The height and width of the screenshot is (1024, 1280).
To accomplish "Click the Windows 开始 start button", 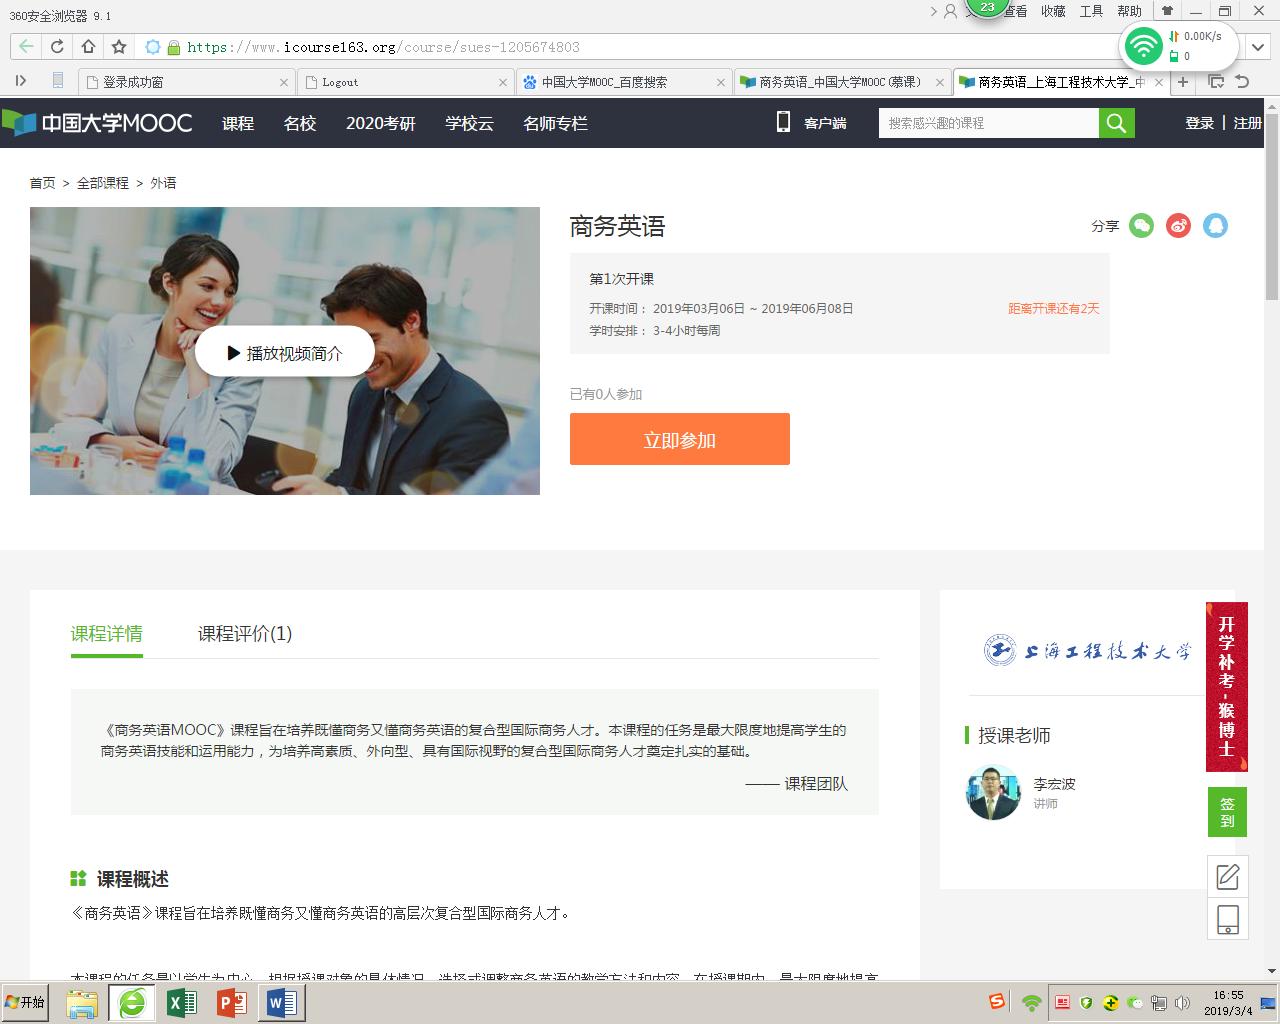I will click(x=26, y=1002).
